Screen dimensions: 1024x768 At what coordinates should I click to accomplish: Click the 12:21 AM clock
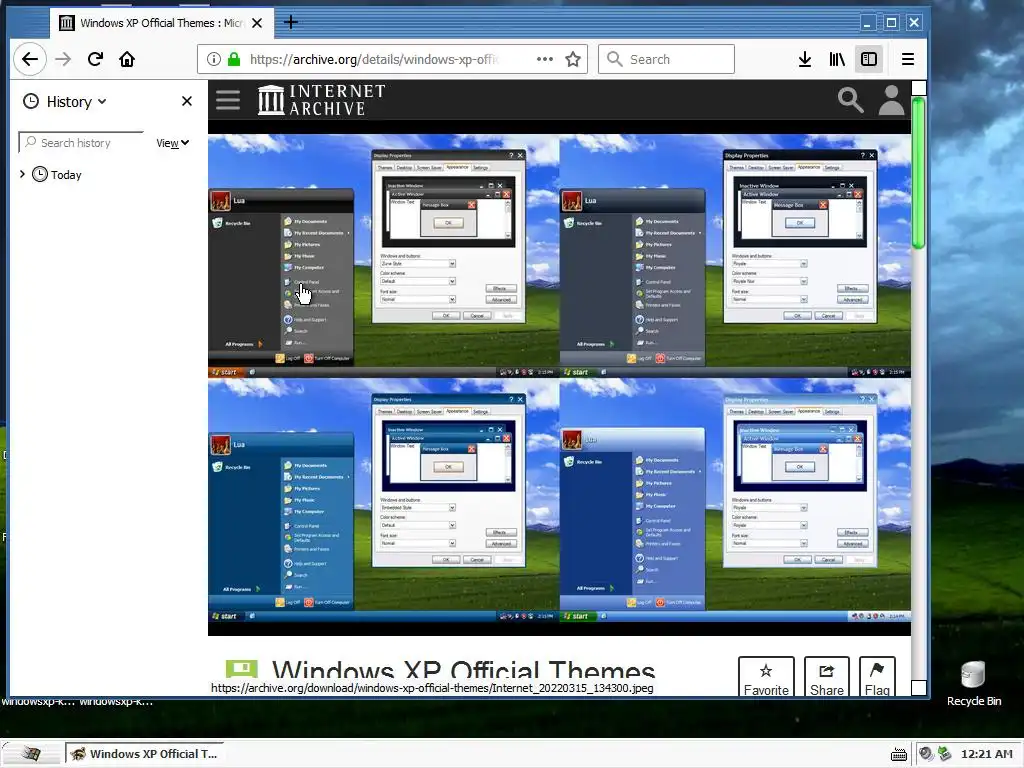(986, 754)
